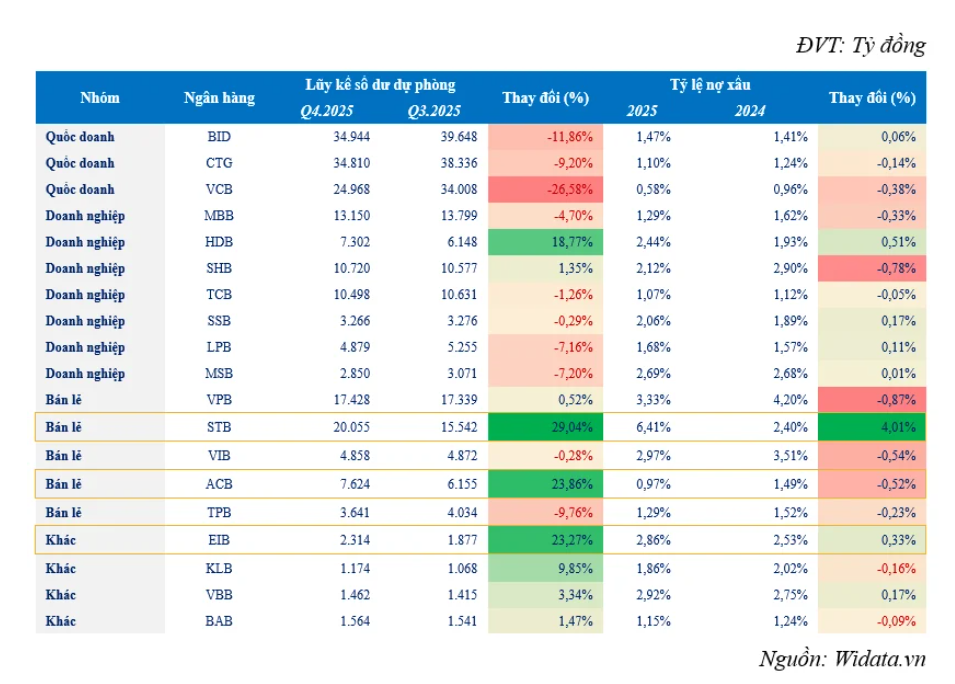Select the green 18,77% cell
The width and height of the screenshot is (955, 684).
546,242
